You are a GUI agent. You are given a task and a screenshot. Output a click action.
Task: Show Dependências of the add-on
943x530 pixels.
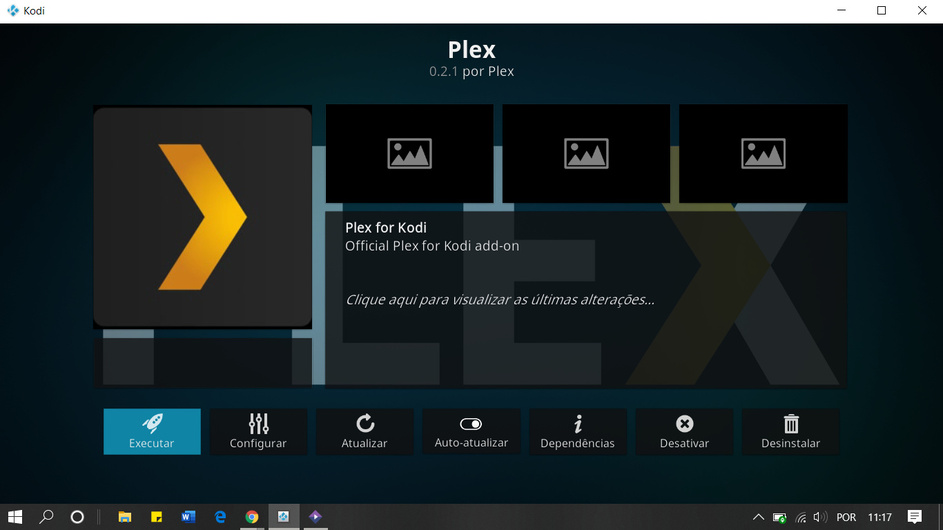[x=577, y=431]
